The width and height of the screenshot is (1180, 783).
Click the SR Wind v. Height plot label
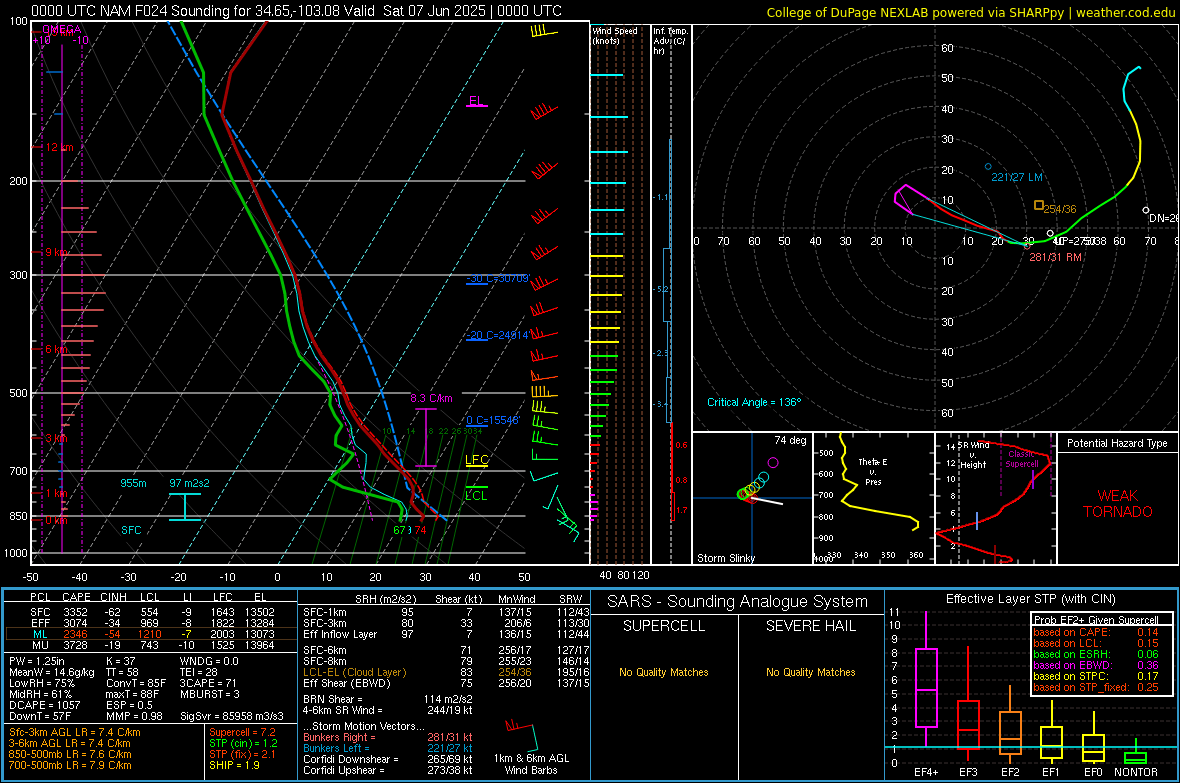coord(973,455)
